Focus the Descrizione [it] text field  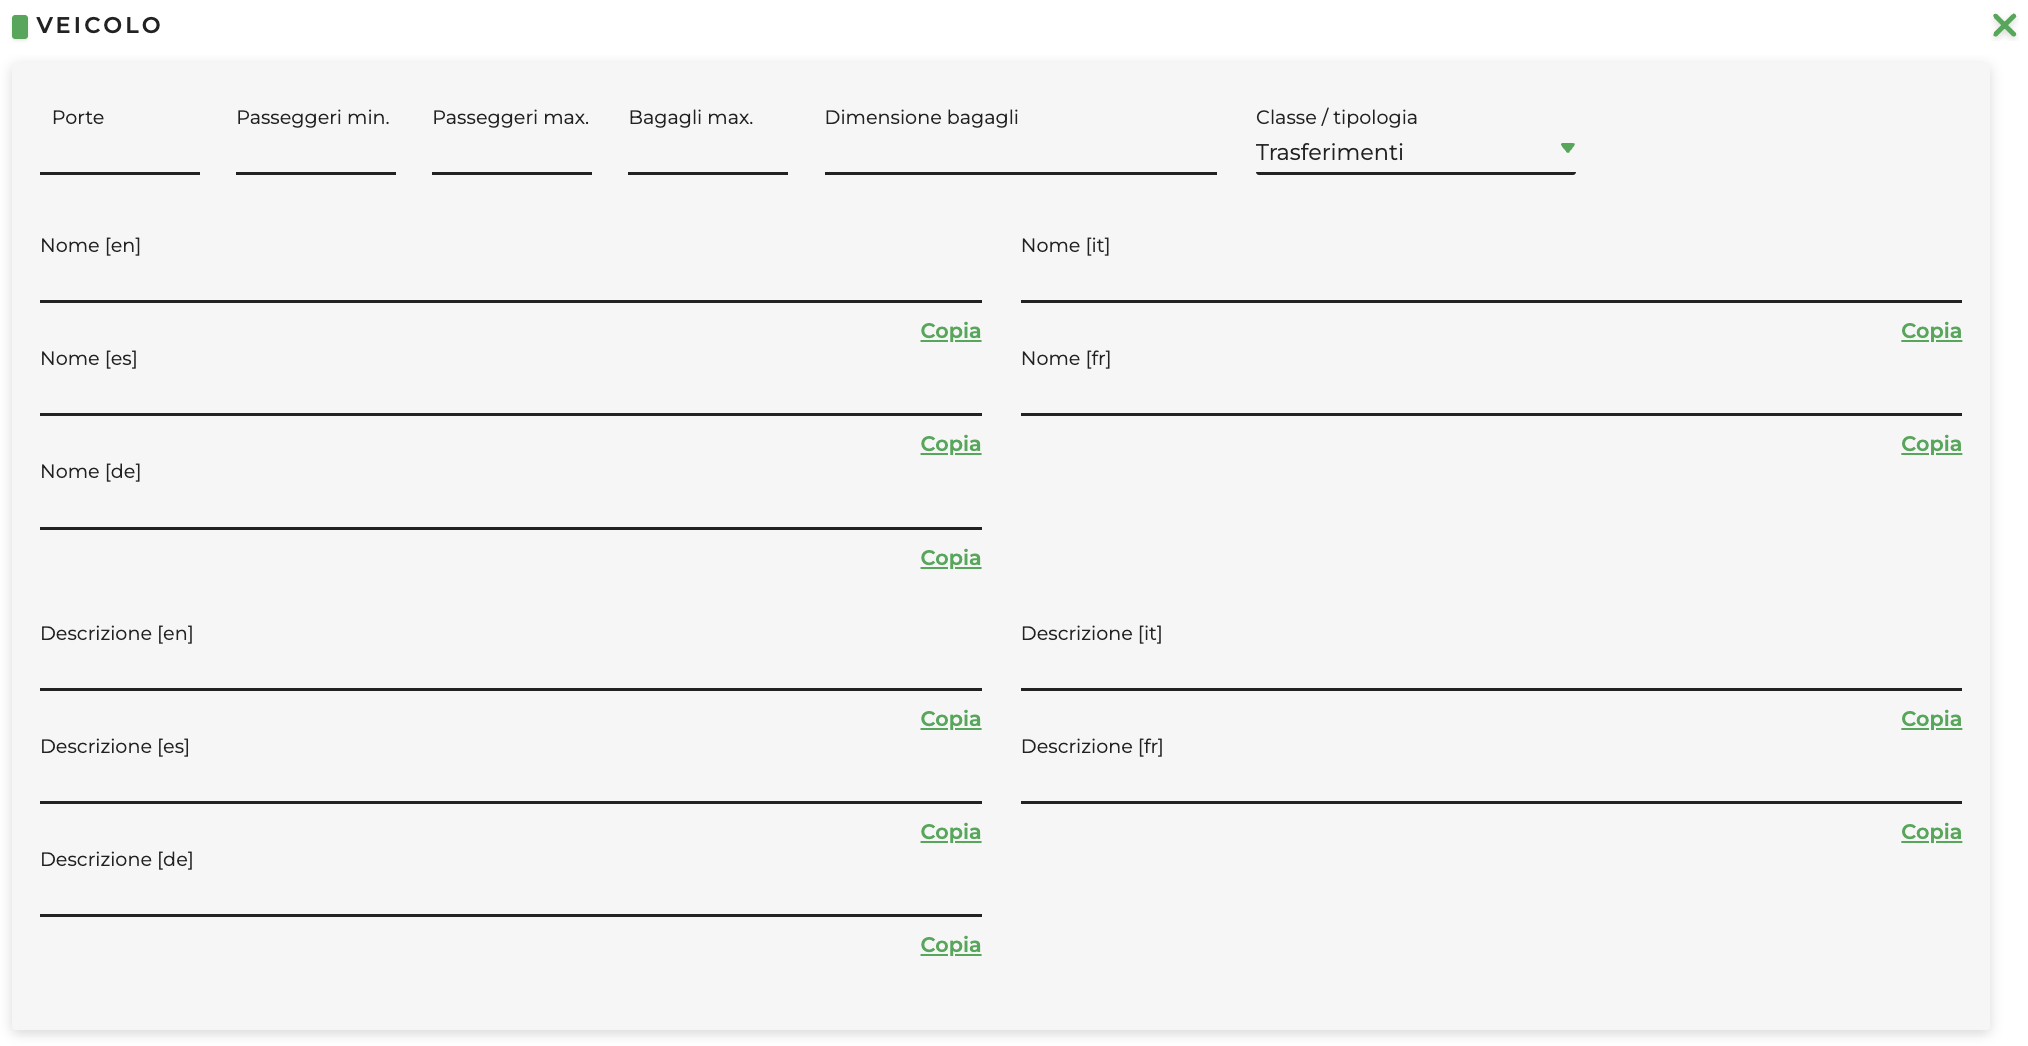tap(1490, 670)
